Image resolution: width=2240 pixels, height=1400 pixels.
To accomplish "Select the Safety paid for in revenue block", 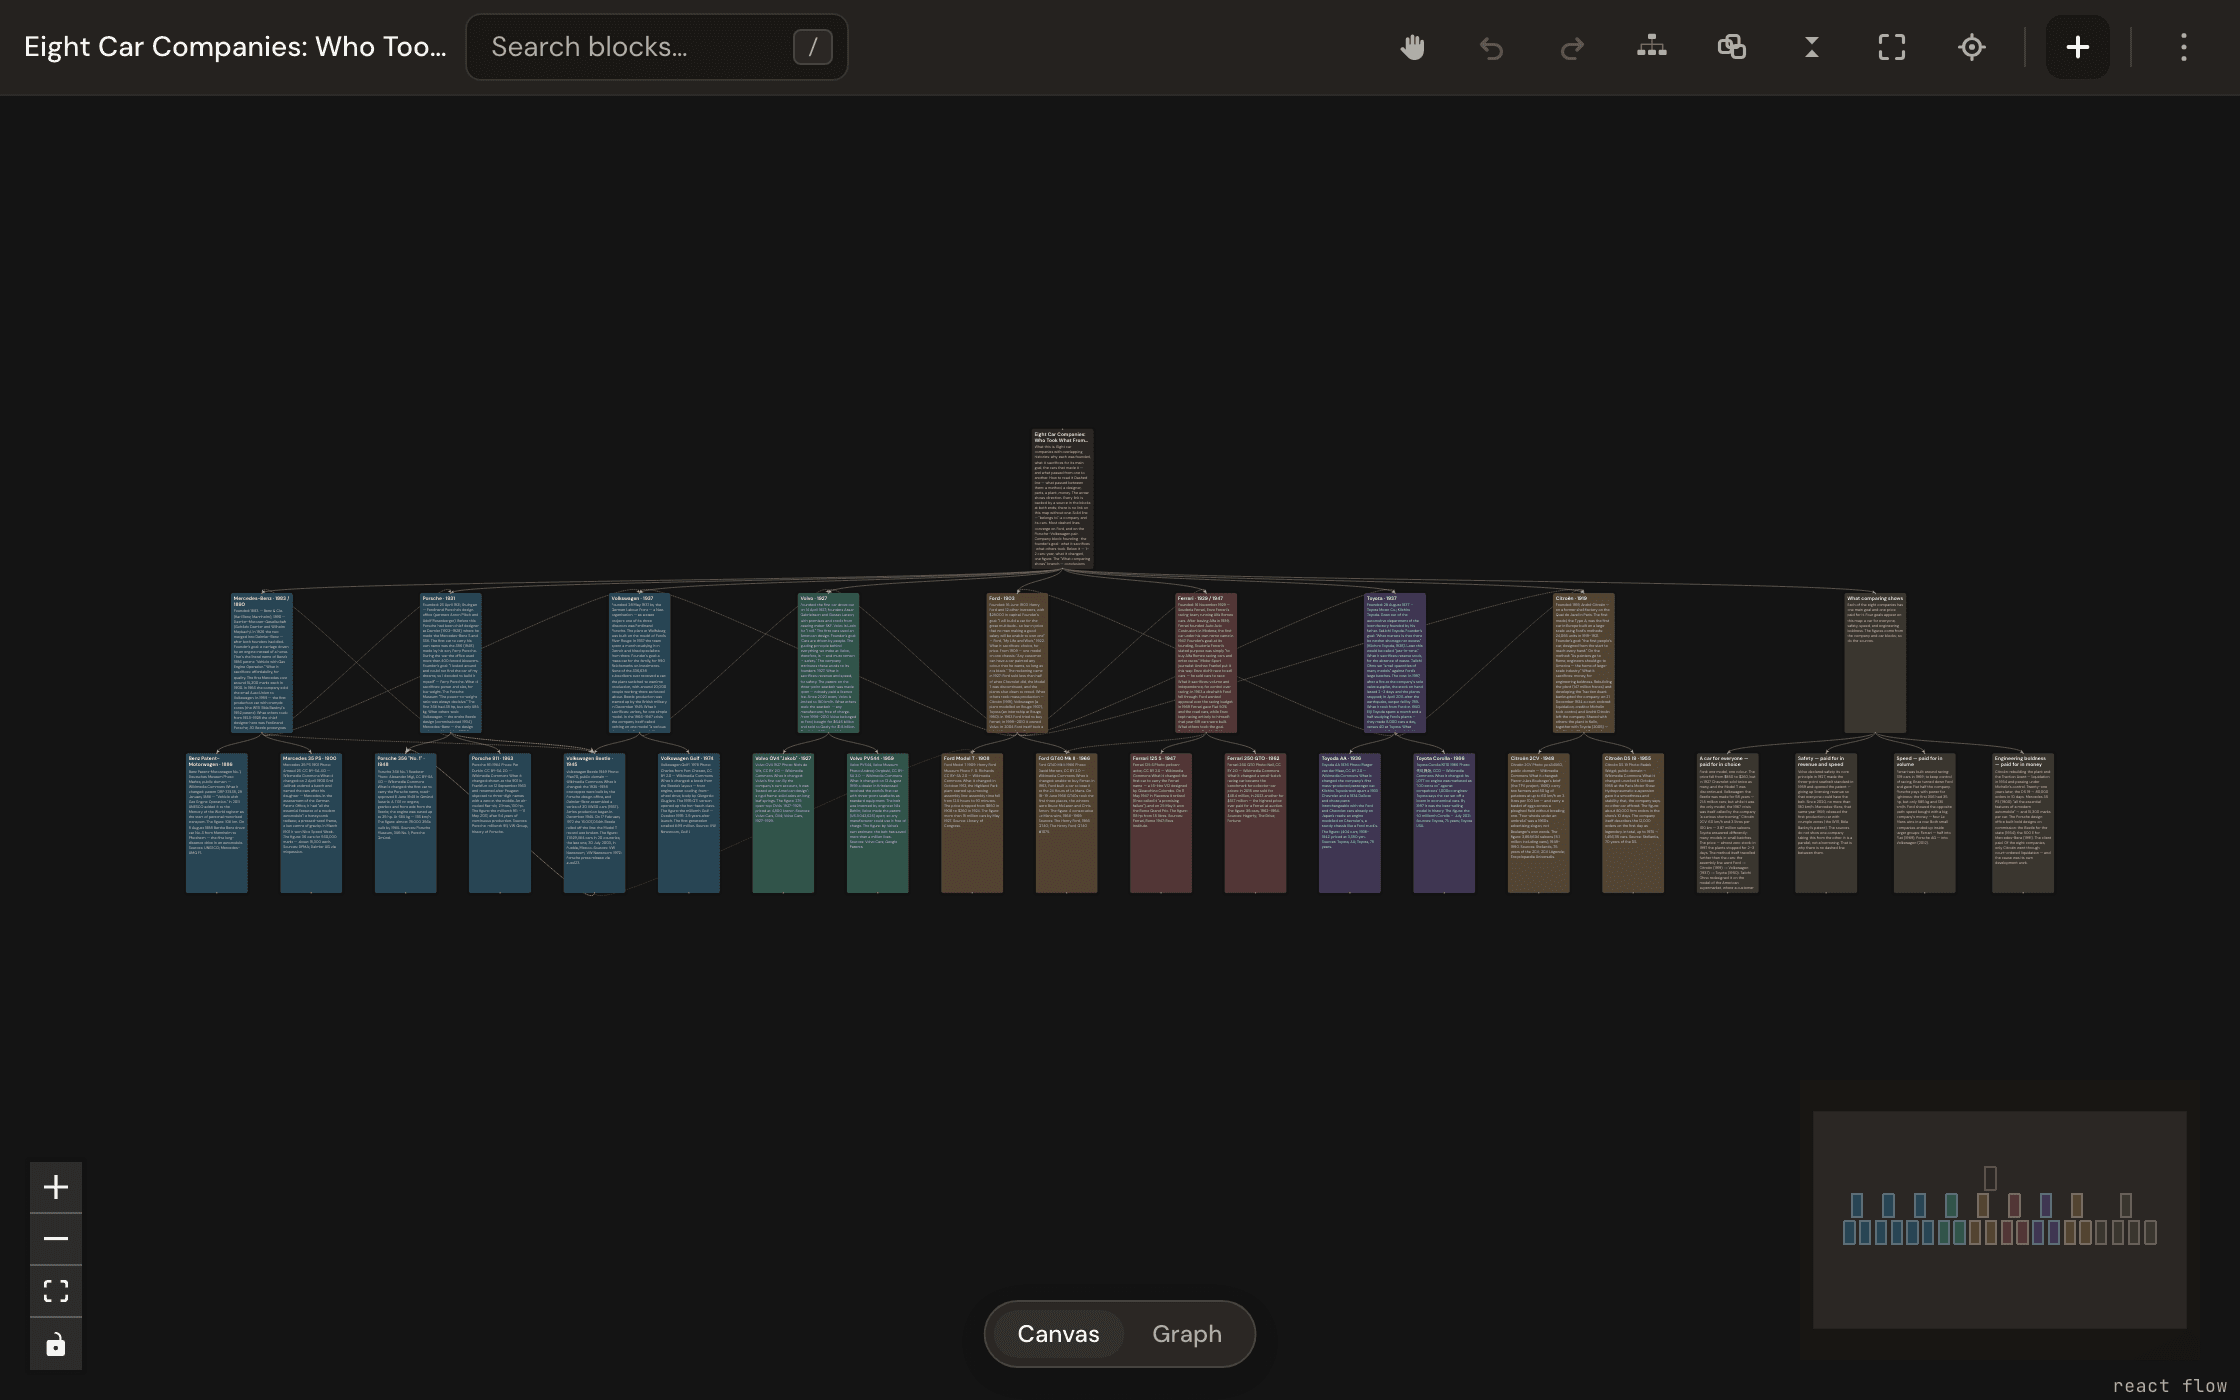I will 1826,823.
